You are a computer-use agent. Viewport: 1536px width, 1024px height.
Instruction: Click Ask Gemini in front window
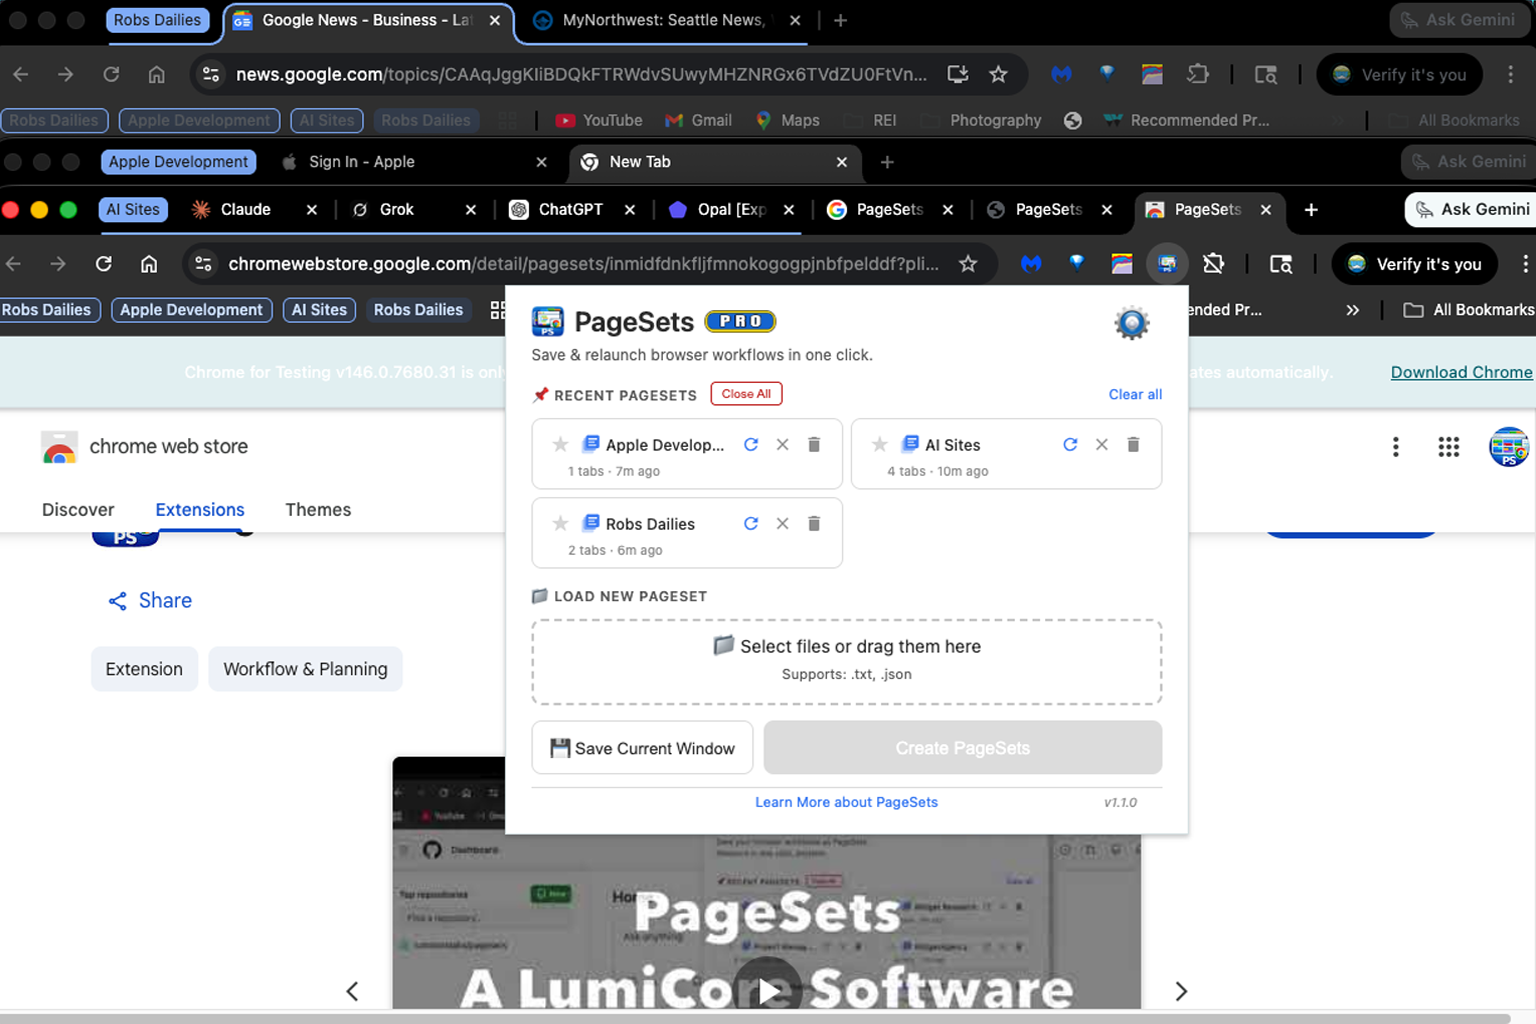(1471, 209)
